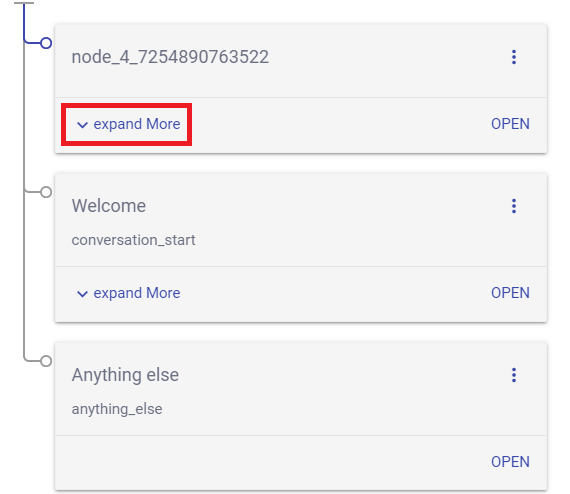The width and height of the screenshot is (570, 494).
Task: Select the Welcome node title
Action: (x=109, y=206)
